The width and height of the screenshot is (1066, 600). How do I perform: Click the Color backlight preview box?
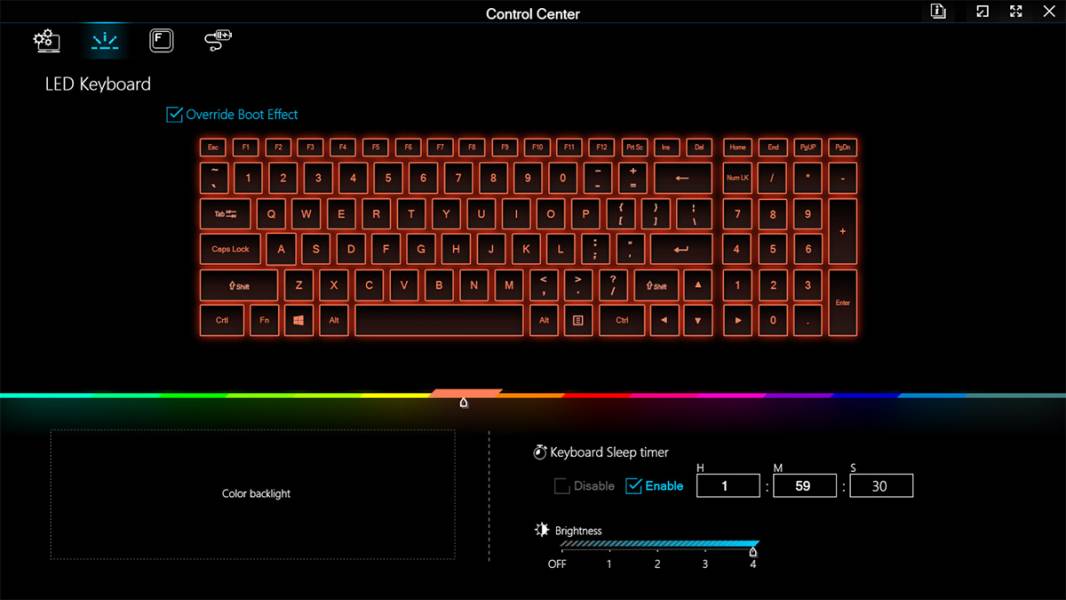[x=253, y=494]
